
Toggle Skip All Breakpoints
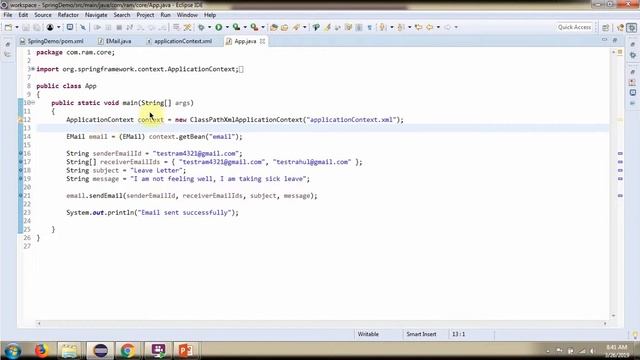tap(83, 27)
